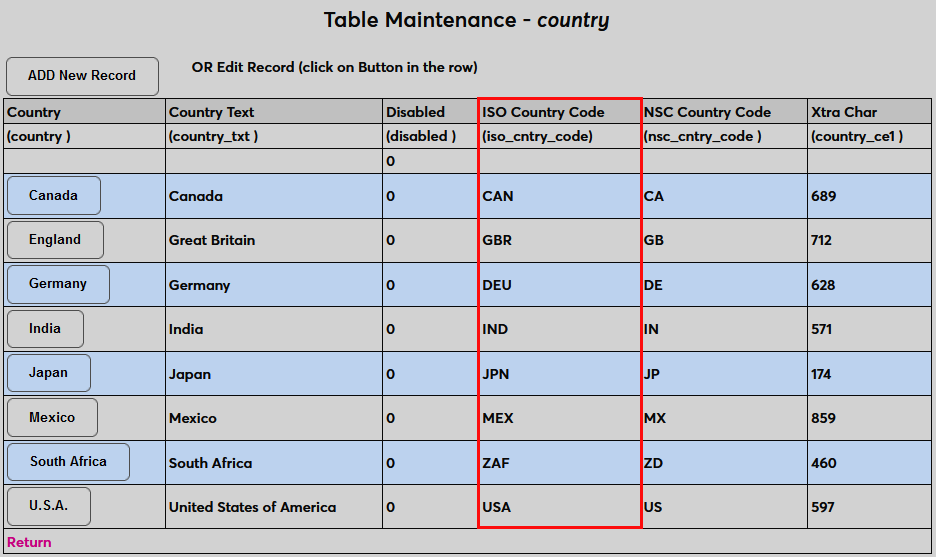Click the Xtra Char column header
Screen dimensions: 936x557
pyautogui.click(x=844, y=112)
